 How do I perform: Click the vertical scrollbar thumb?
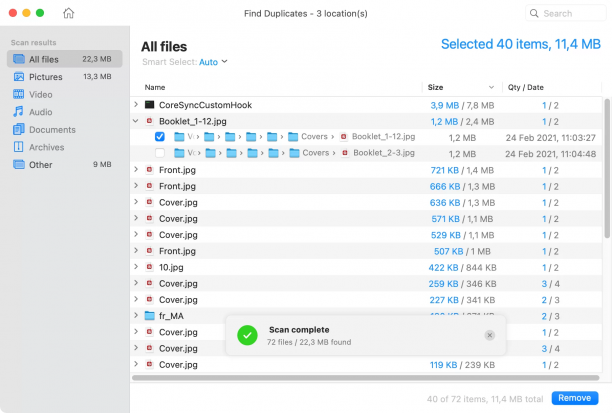607,168
